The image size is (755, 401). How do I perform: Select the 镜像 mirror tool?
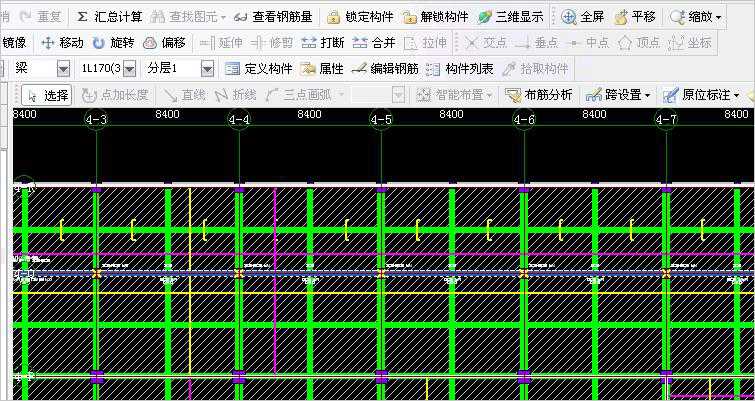pos(14,43)
